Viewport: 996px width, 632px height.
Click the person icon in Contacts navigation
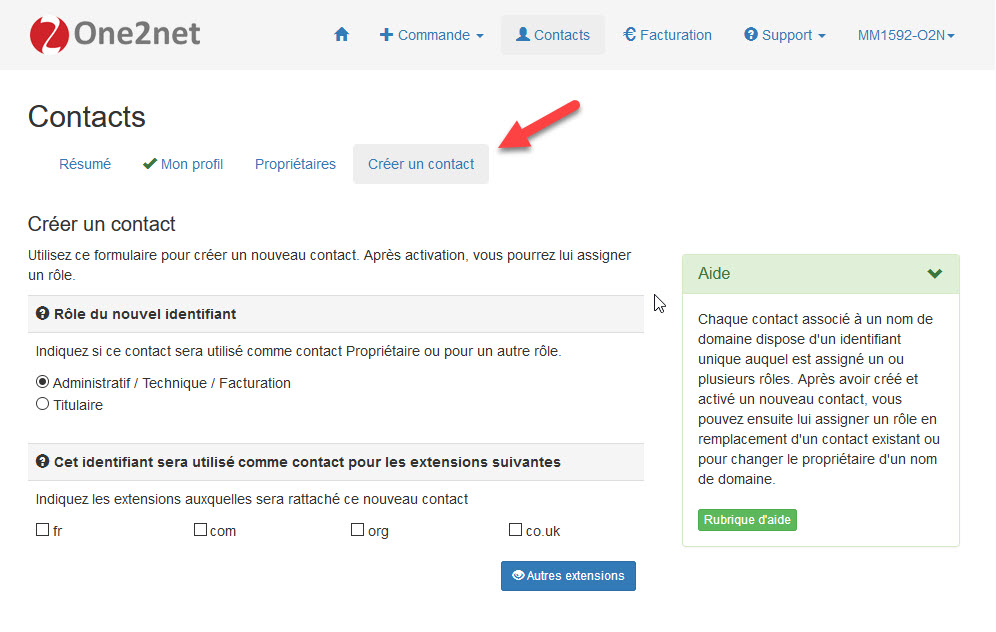point(523,34)
